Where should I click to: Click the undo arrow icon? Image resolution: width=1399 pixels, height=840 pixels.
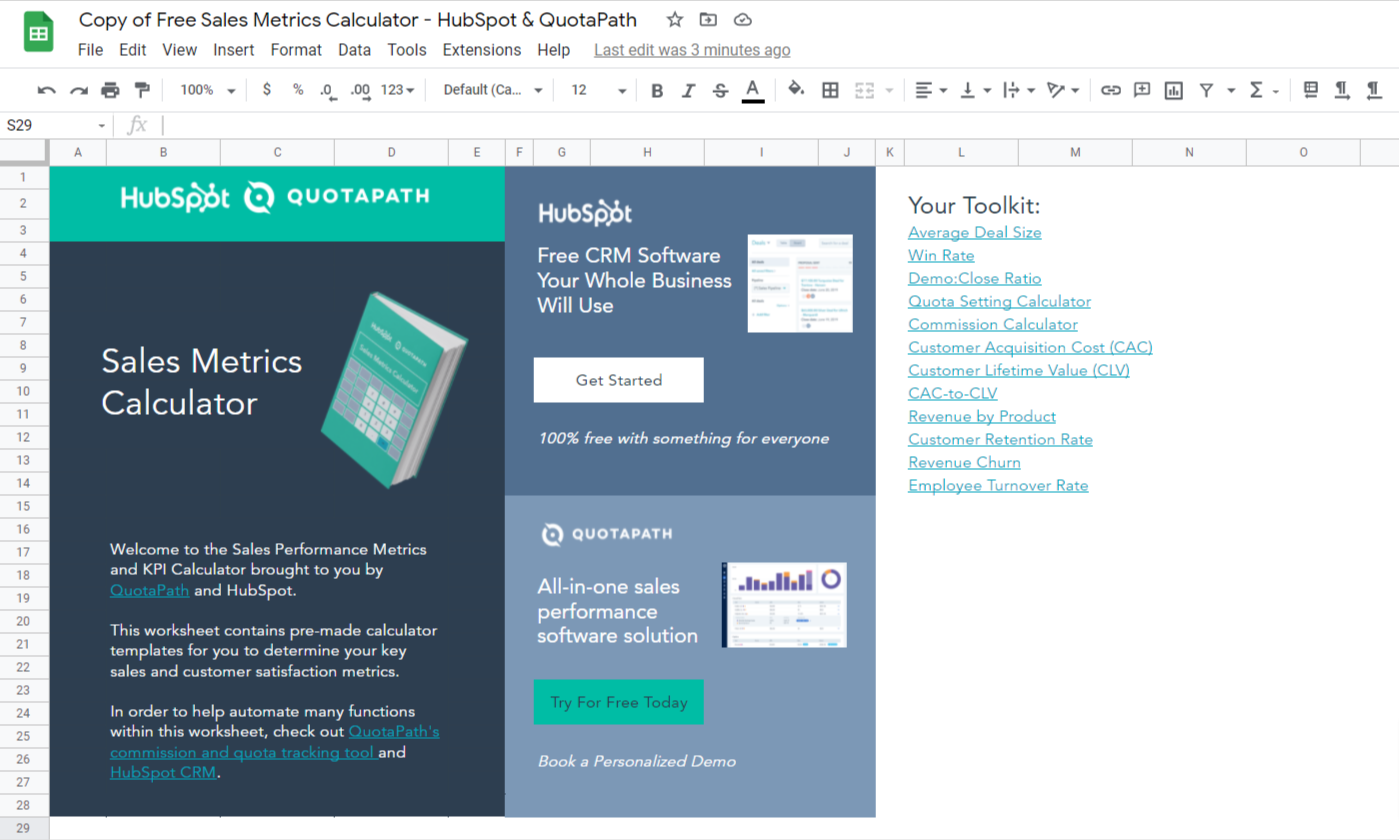tap(46, 90)
